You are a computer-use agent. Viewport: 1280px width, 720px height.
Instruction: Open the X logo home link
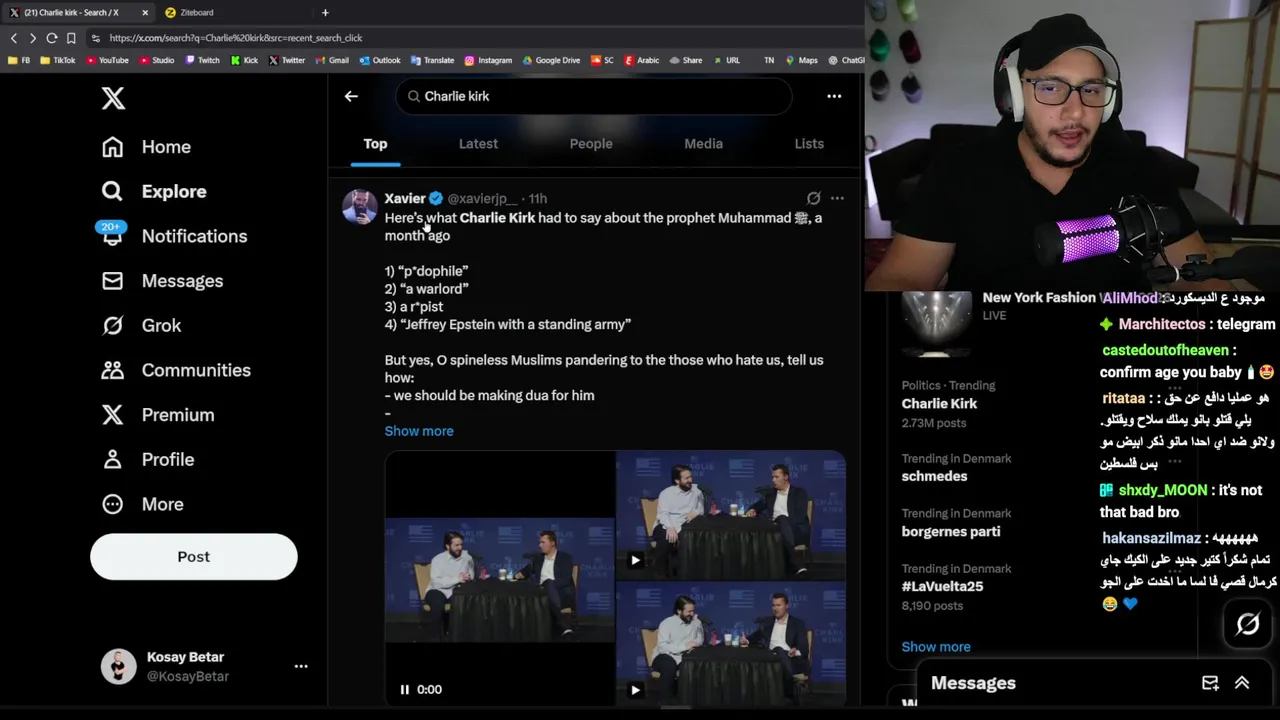pyautogui.click(x=113, y=98)
